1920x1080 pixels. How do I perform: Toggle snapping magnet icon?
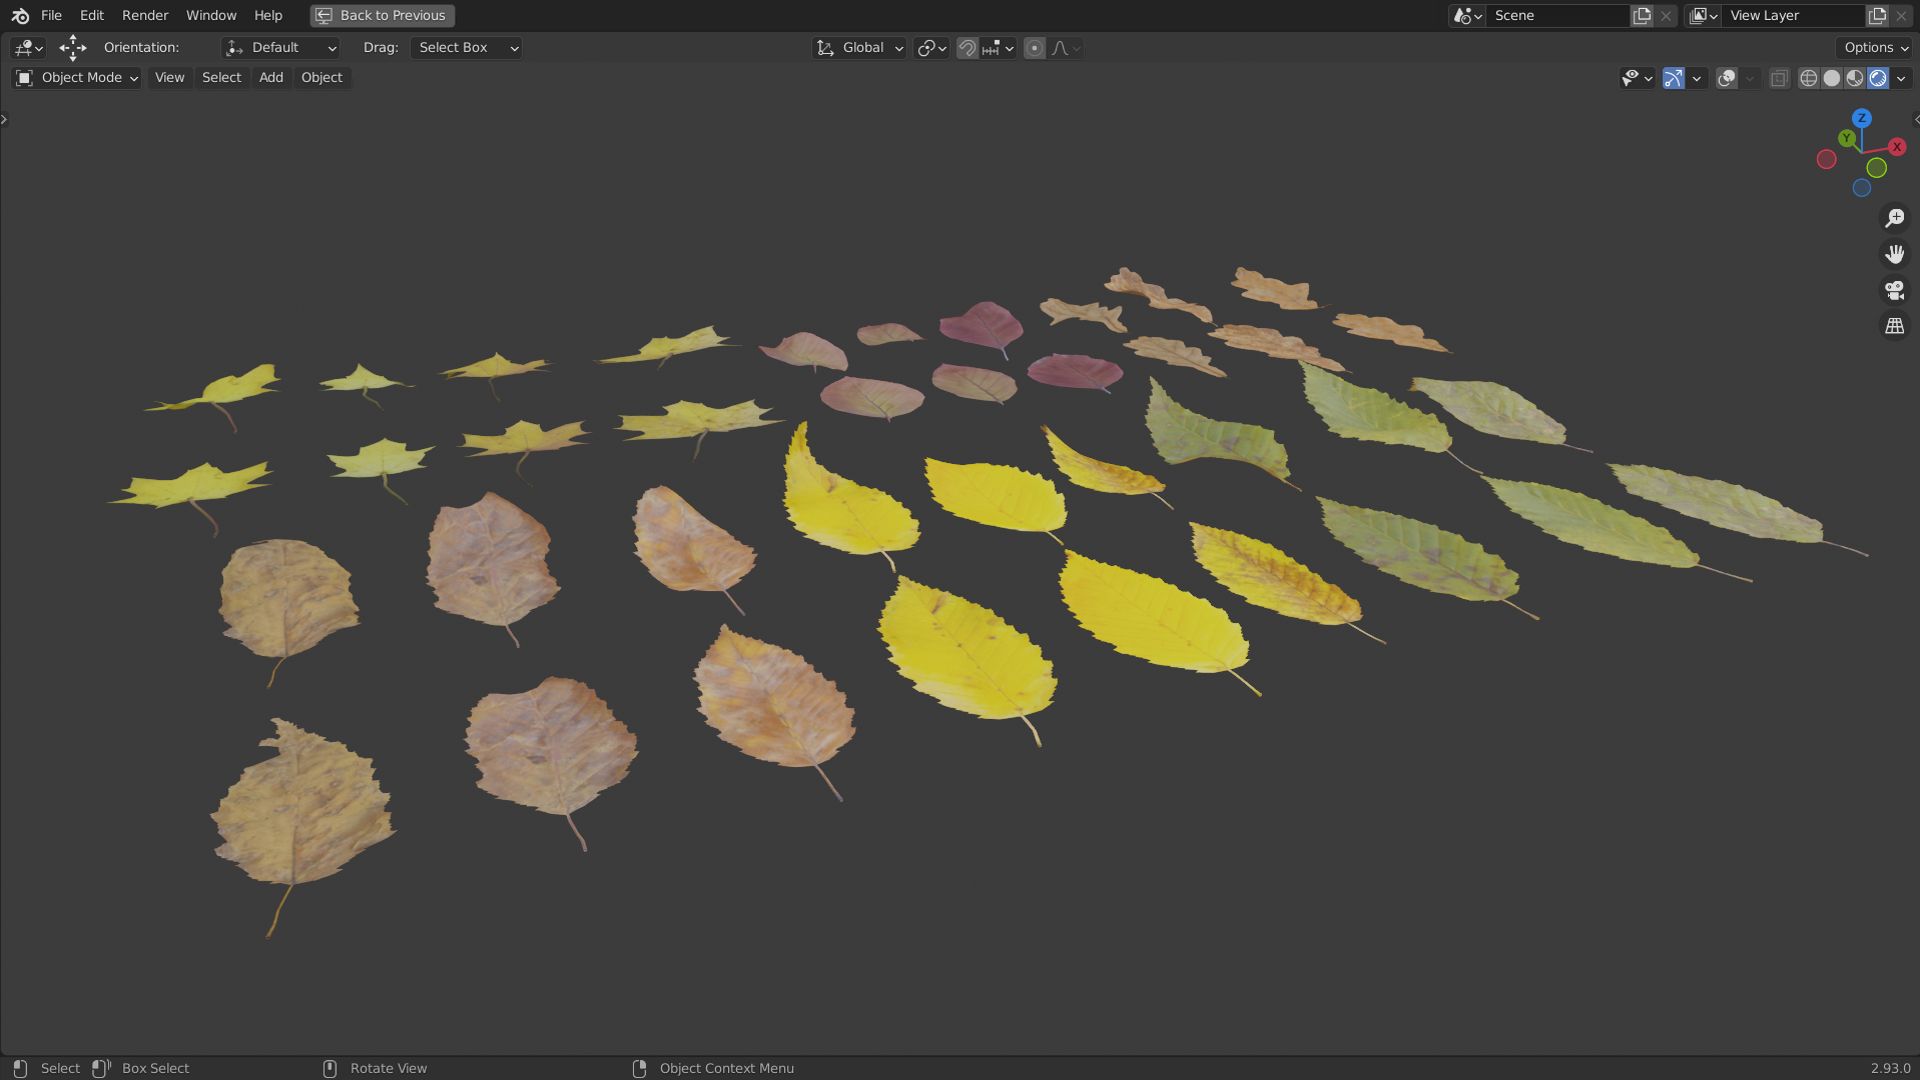[967, 48]
